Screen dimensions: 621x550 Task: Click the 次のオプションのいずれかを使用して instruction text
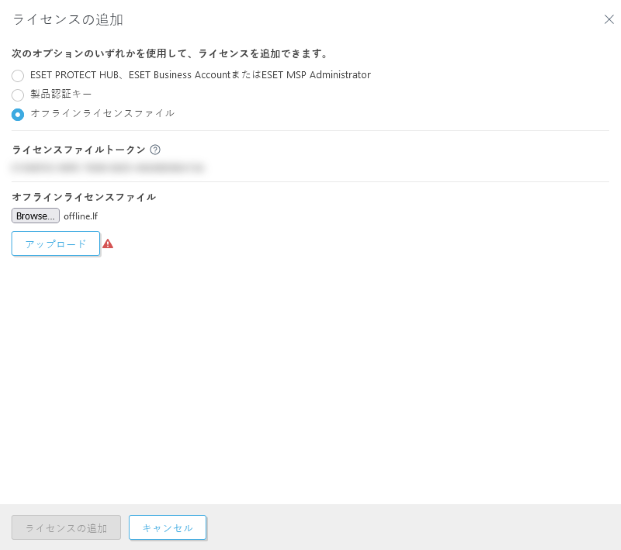(x=169, y=53)
